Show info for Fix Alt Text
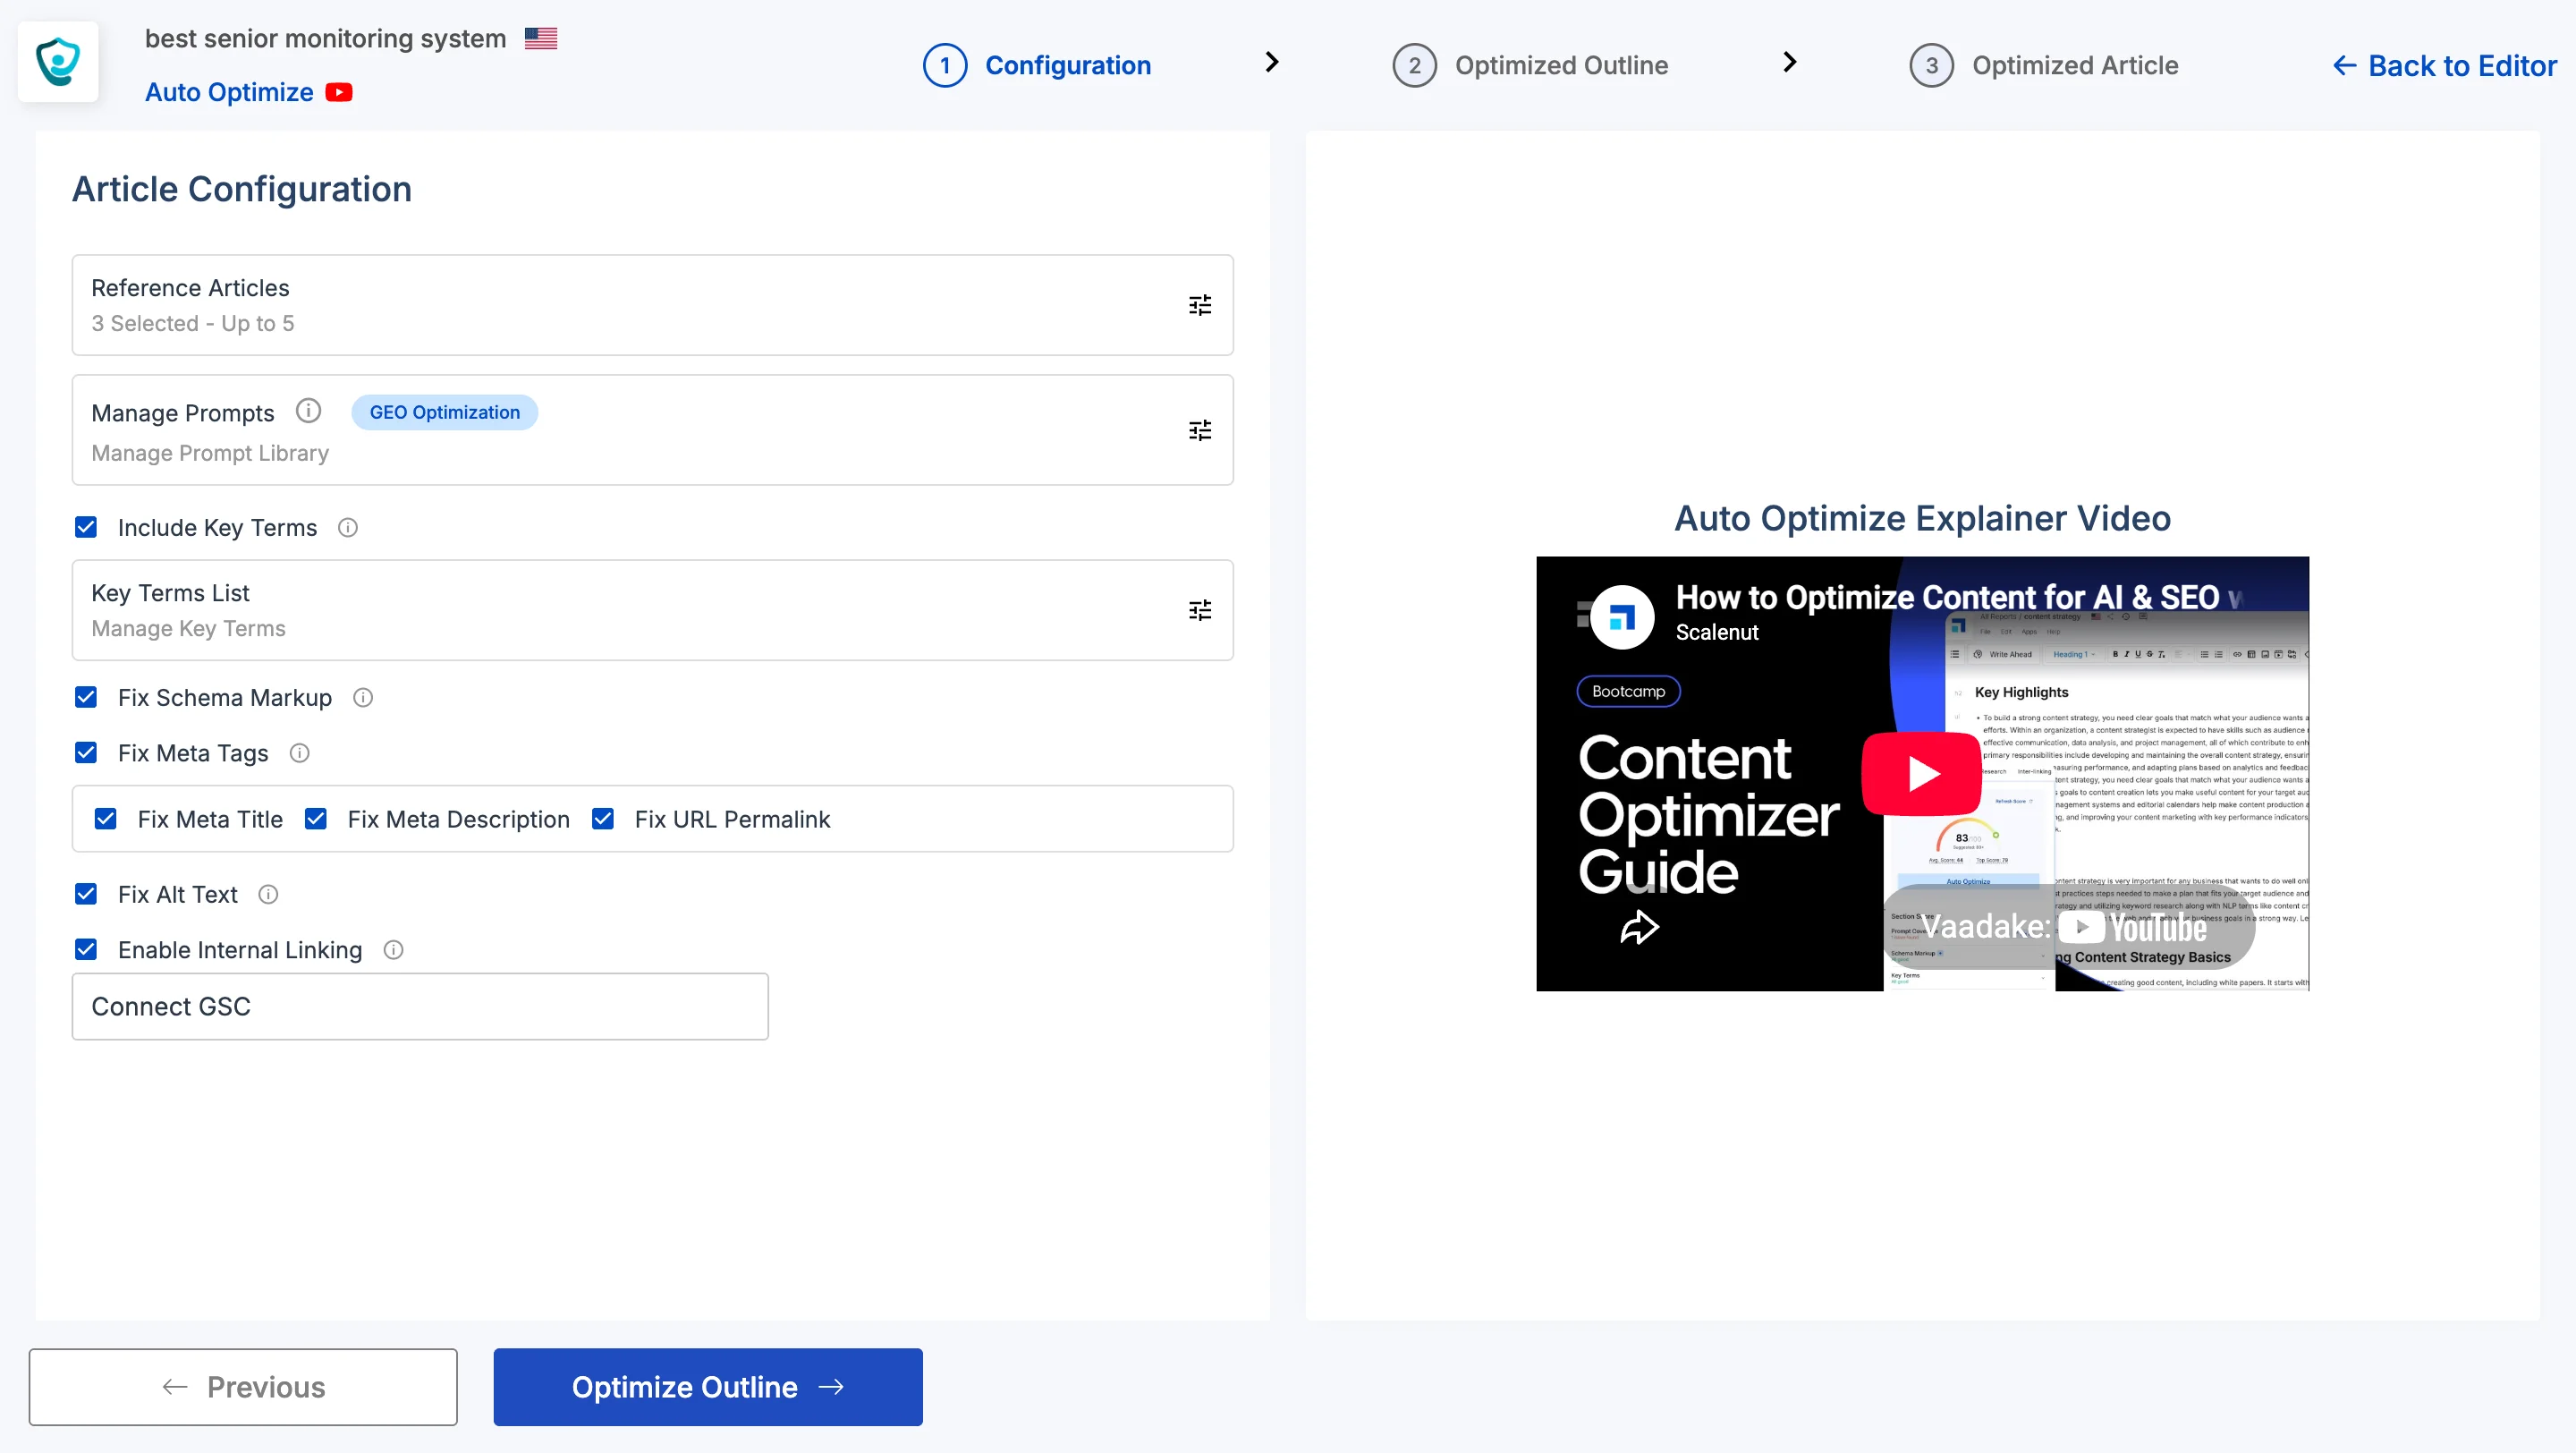2576x1453 pixels. (268, 894)
